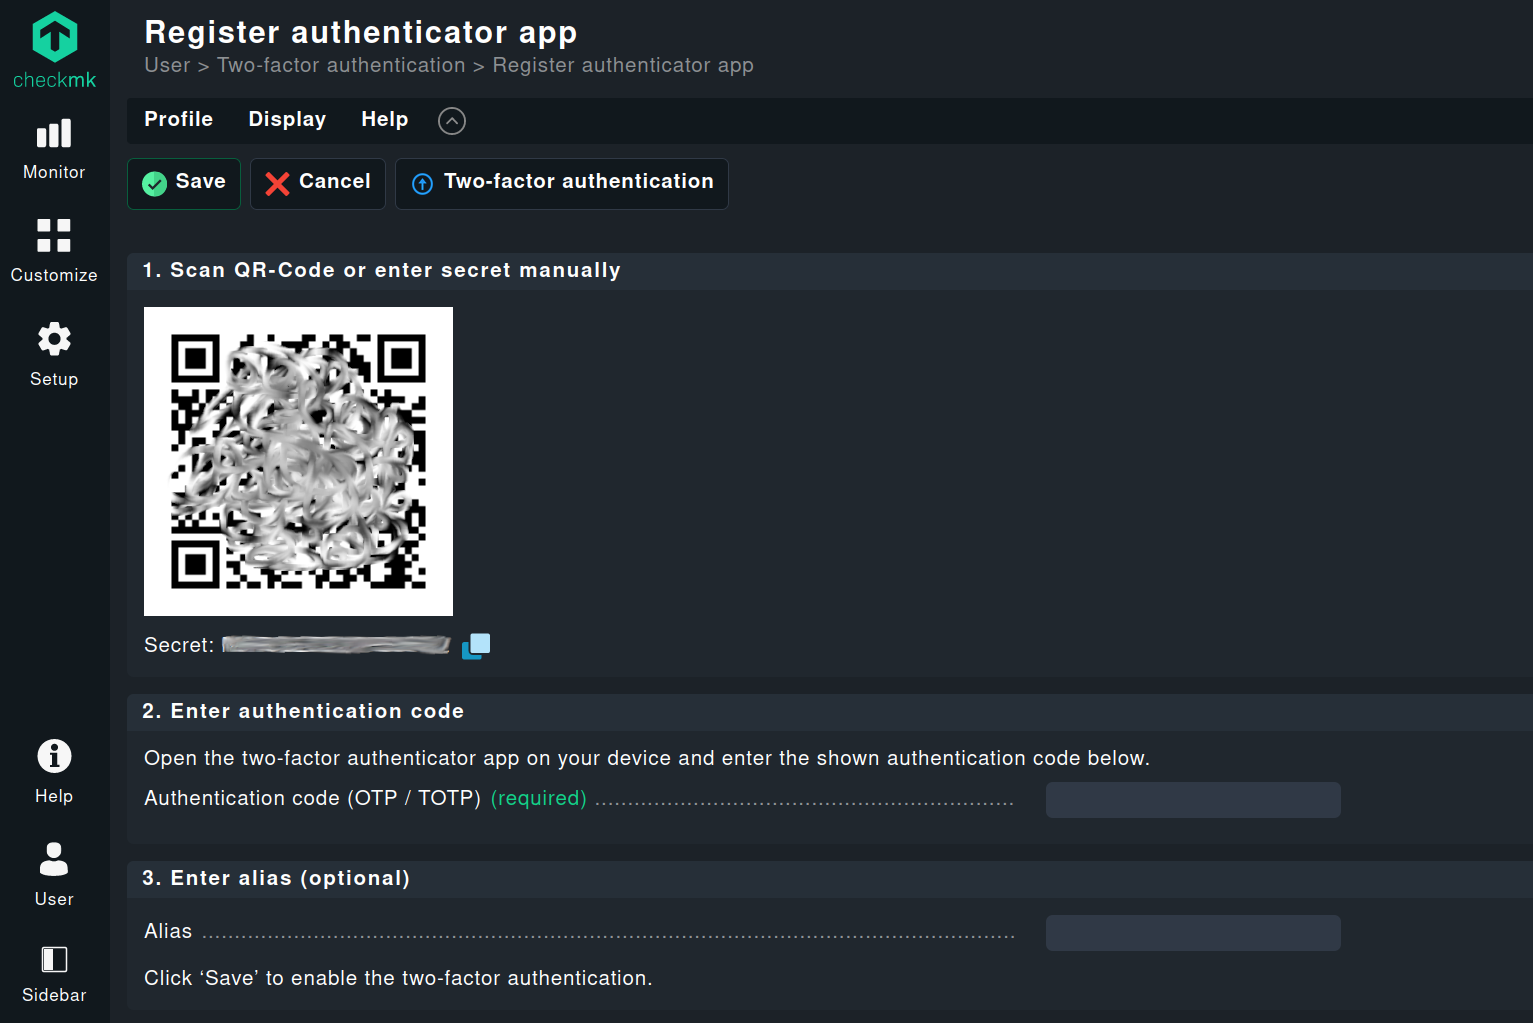Image resolution: width=1533 pixels, height=1023 pixels.
Task: Click the Save button
Action: tap(184, 183)
